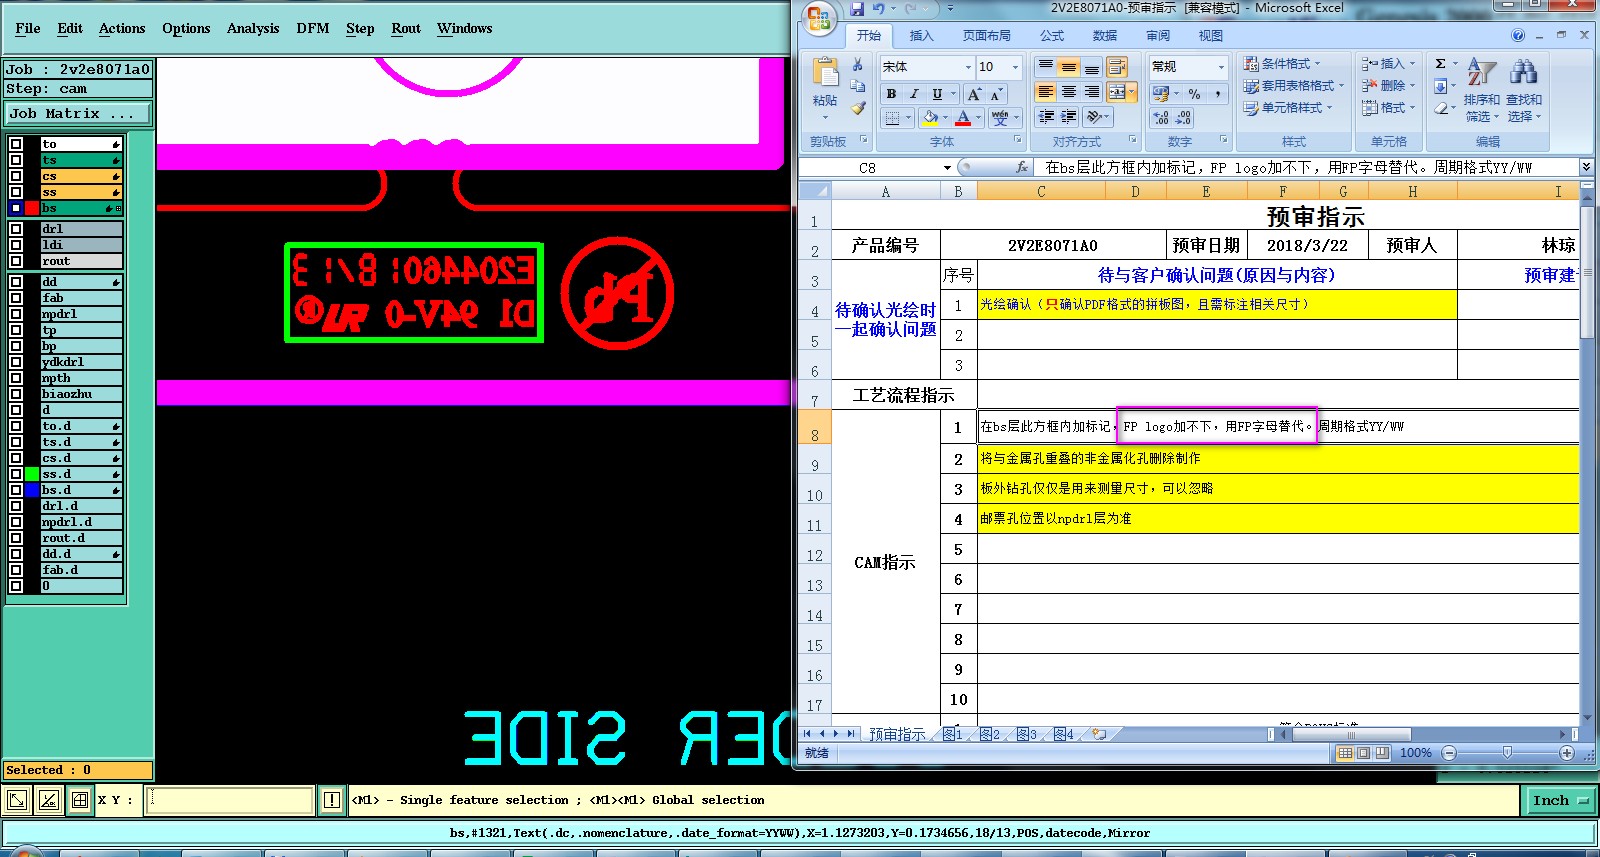Toggle visibility checkbox for layer ss.d

coord(16,474)
